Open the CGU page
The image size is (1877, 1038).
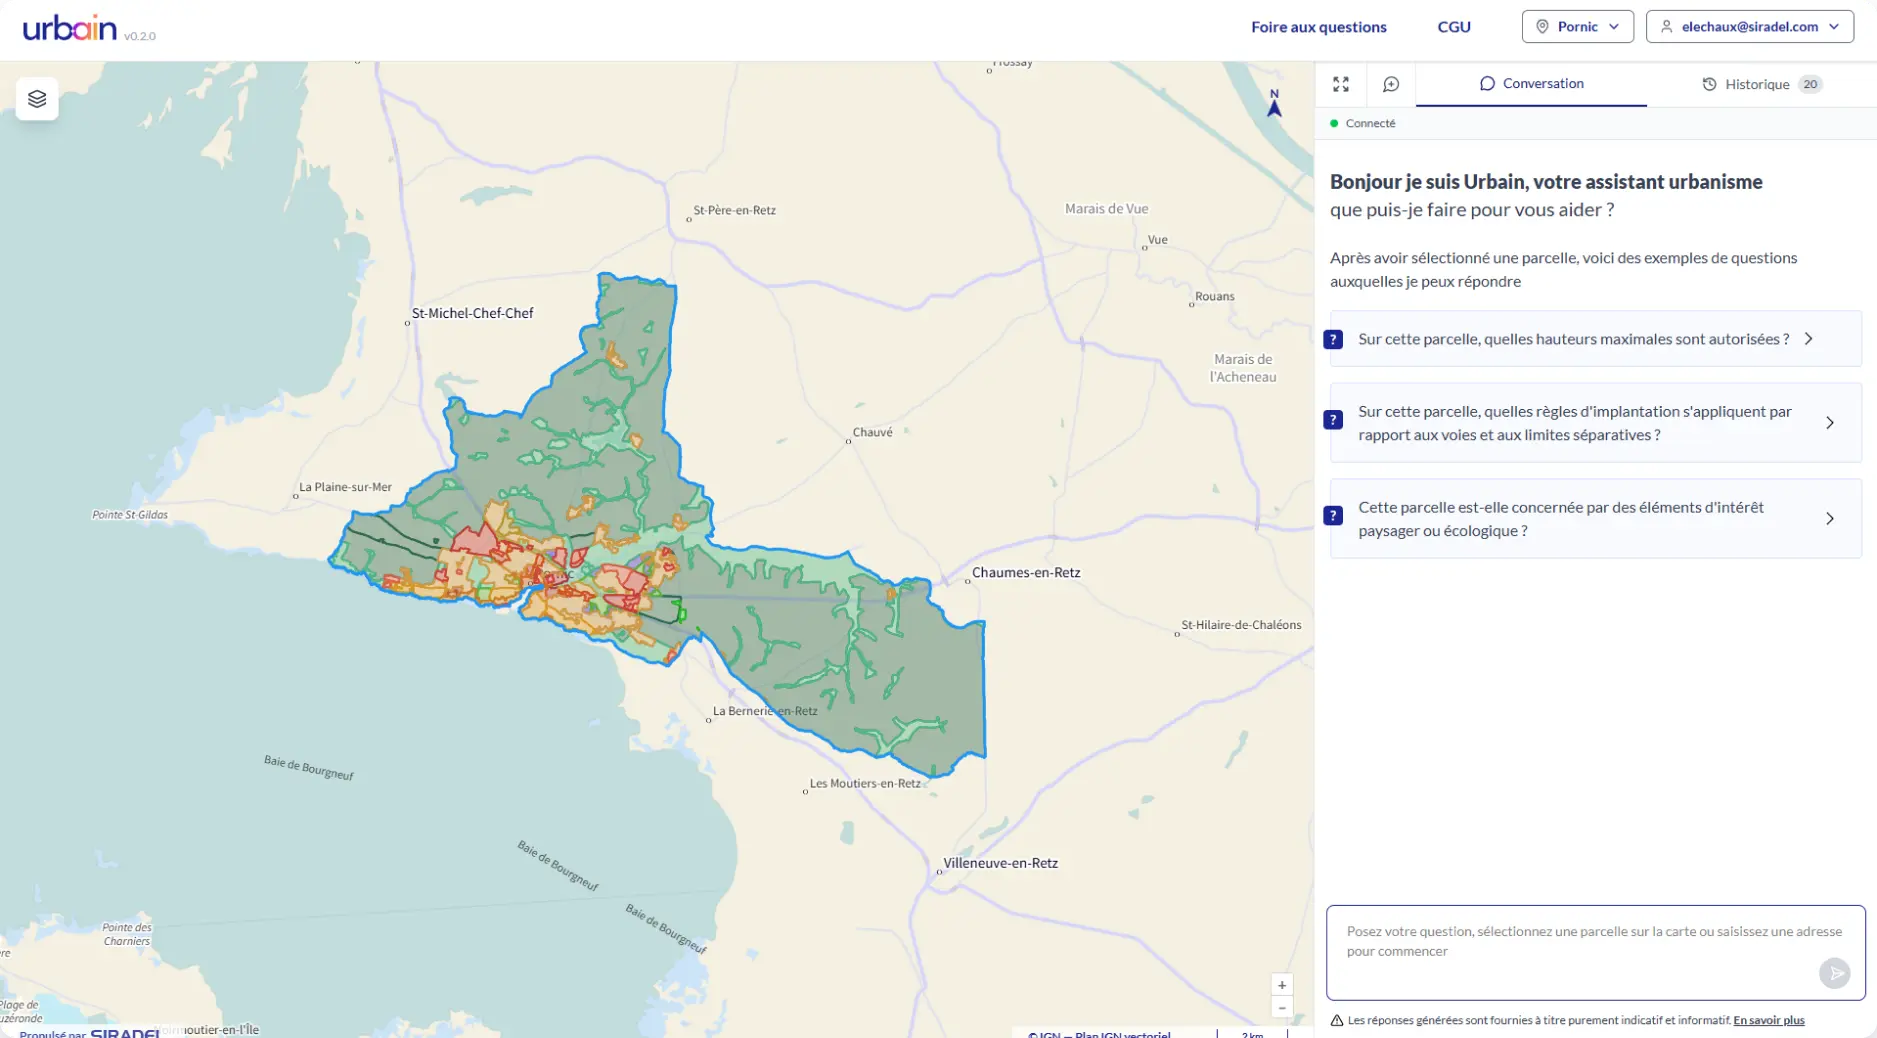tap(1454, 27)
